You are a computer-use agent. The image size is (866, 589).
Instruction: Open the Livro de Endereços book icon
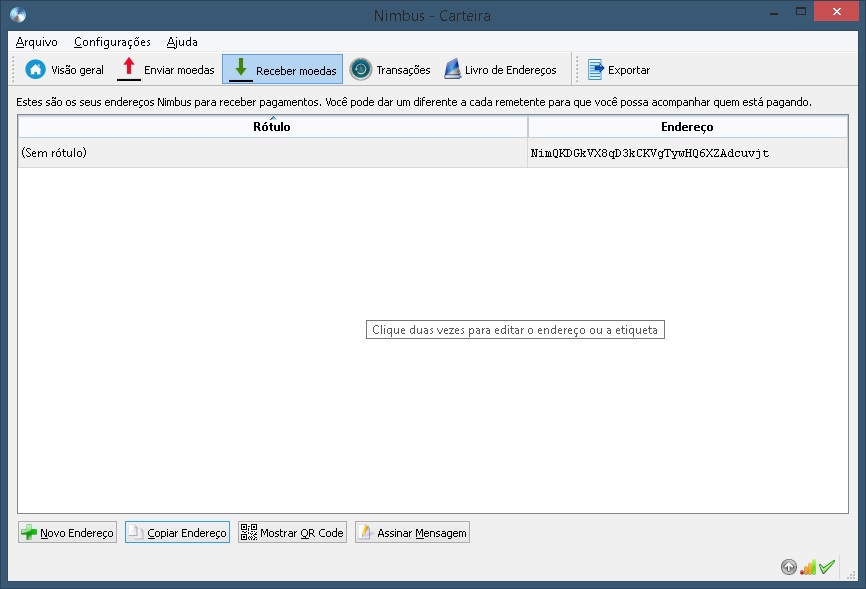click(452, 69)
